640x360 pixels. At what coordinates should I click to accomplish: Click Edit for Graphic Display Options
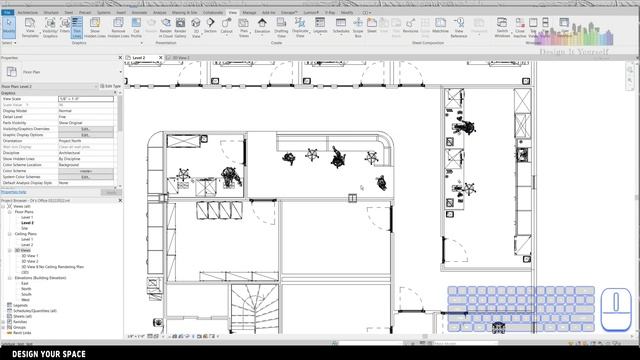click(x=86, y=135)
